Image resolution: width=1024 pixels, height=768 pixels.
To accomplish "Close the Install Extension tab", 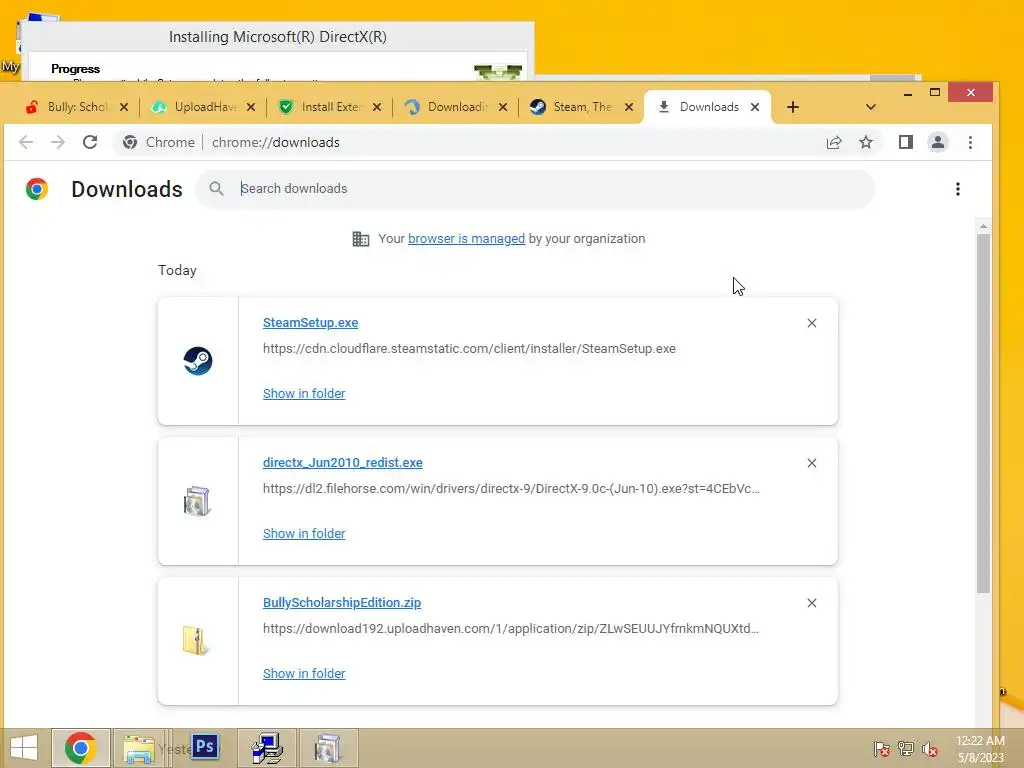I will [377, 107].
